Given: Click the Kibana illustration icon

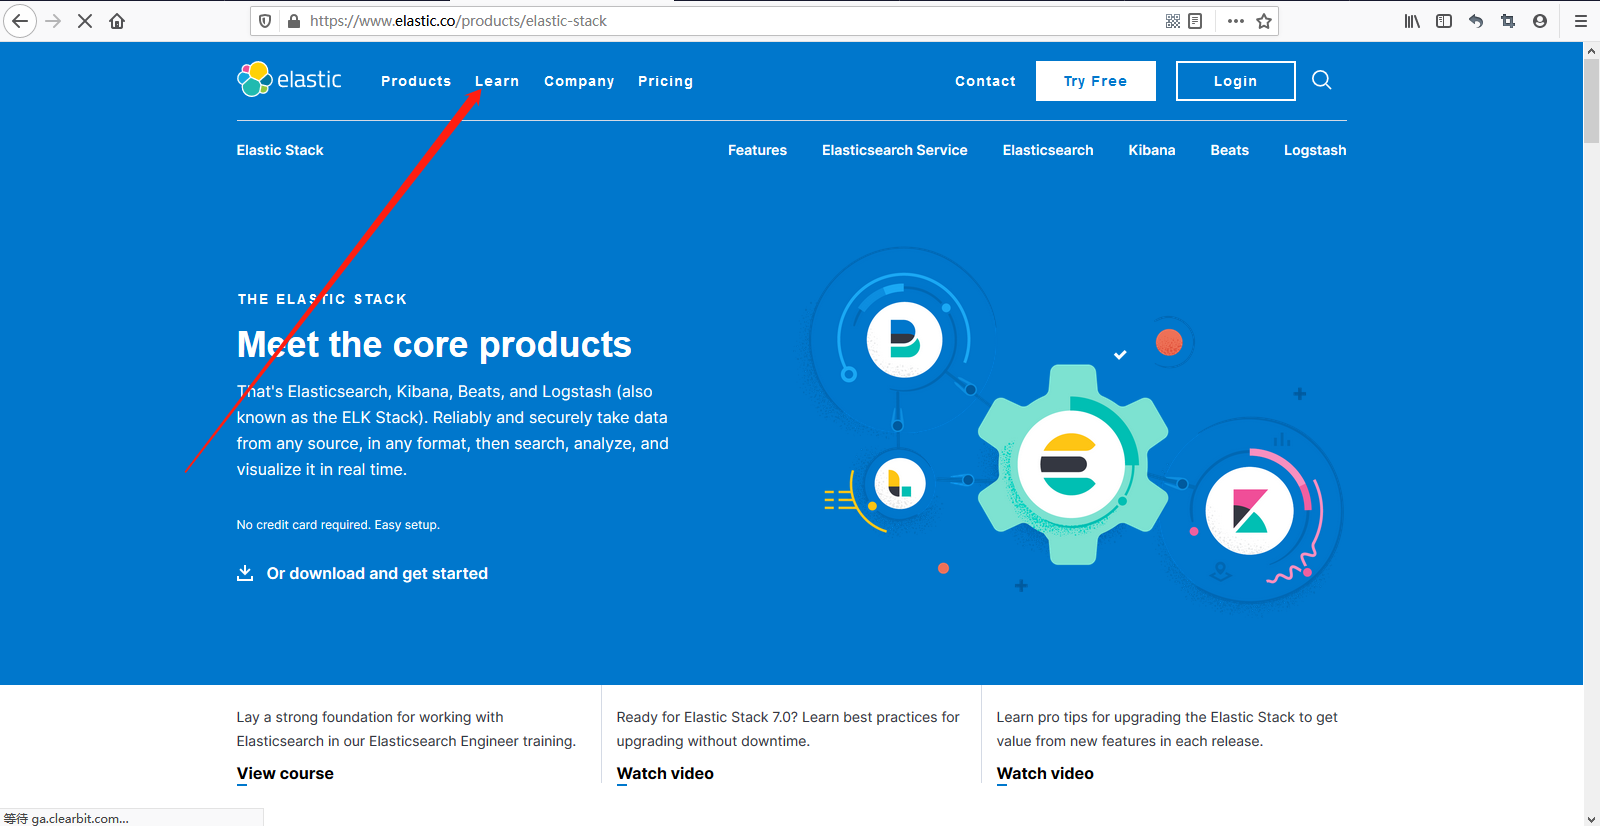Looking at the screenshot, I should 1250,512.
